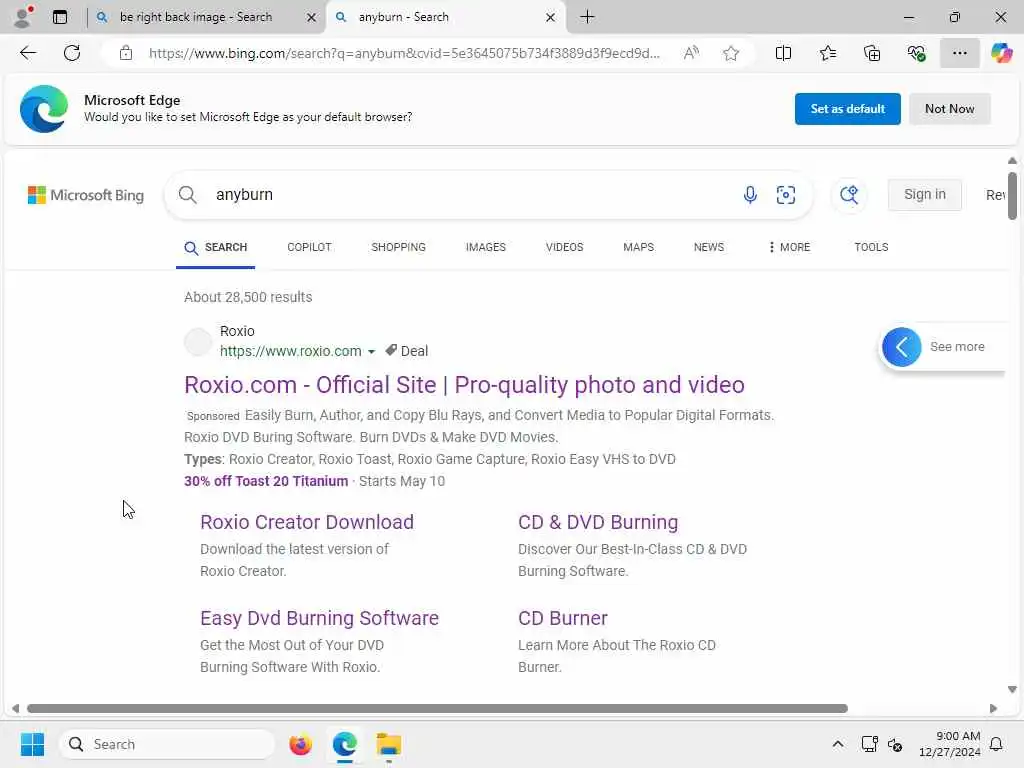This screenshot has height=768, width=1024.
Task: Click Microsoft Edge taskbar icon
Action: coord(344,744)
